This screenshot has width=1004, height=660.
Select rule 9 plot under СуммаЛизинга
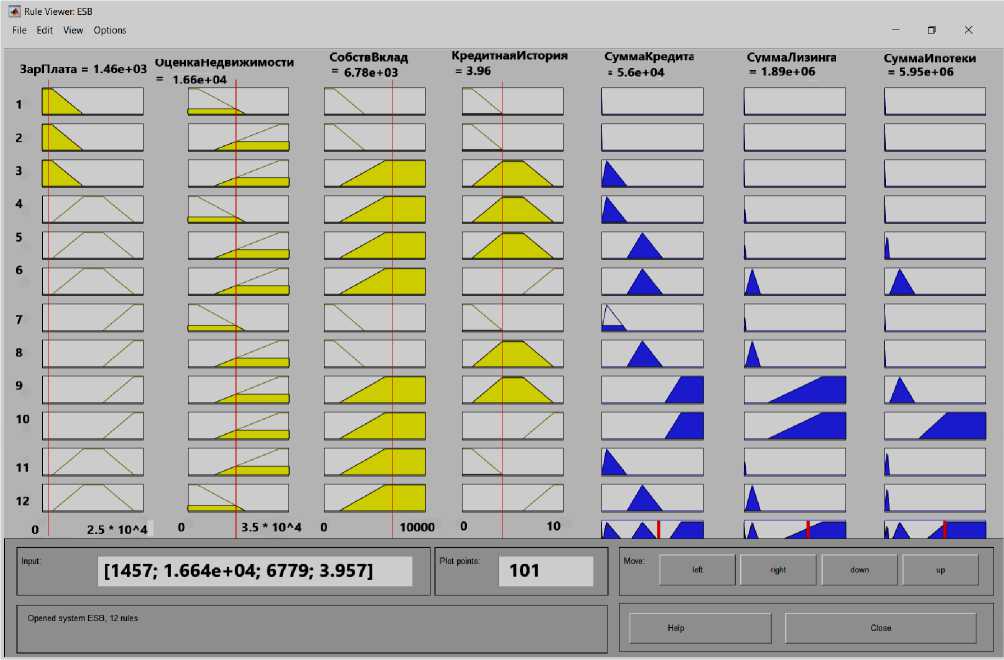[794, 389]
